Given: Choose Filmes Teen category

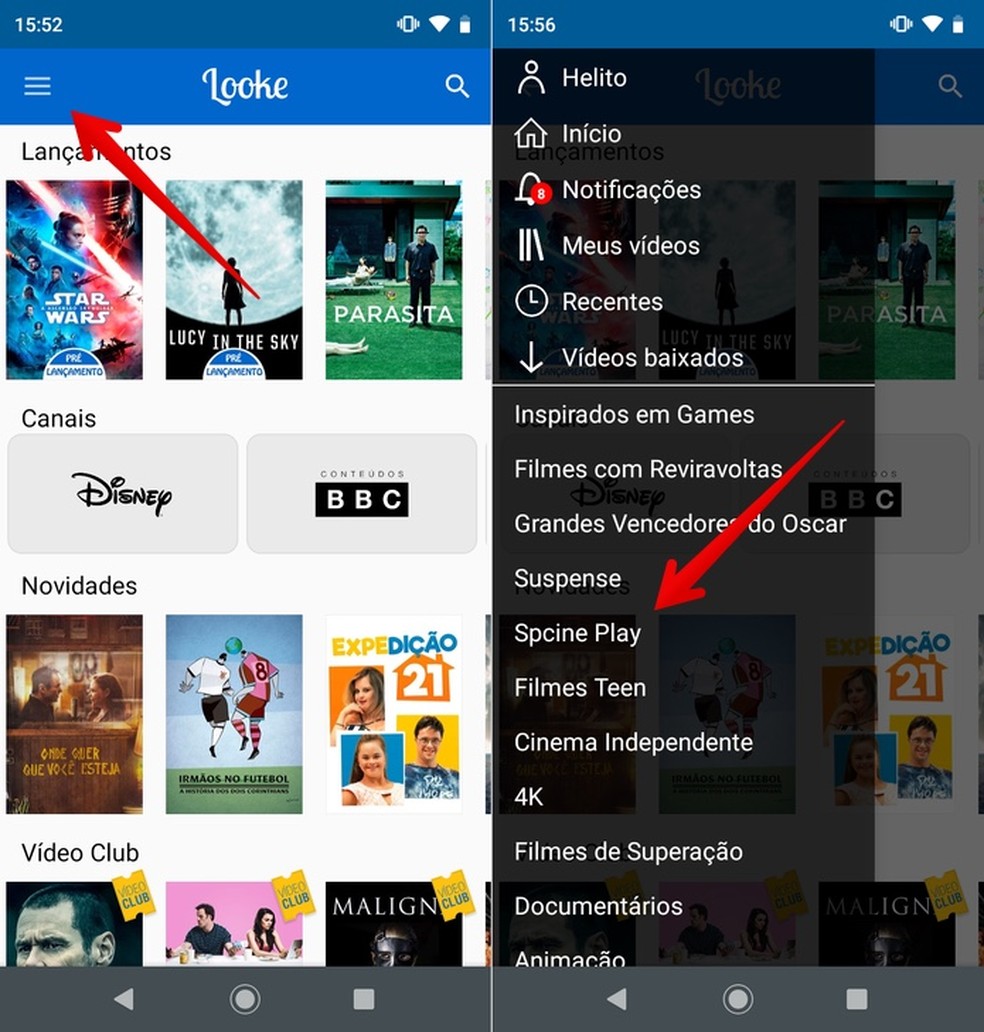Looking at the screenshot, I should pyautogui.click(x=580, y=688).
